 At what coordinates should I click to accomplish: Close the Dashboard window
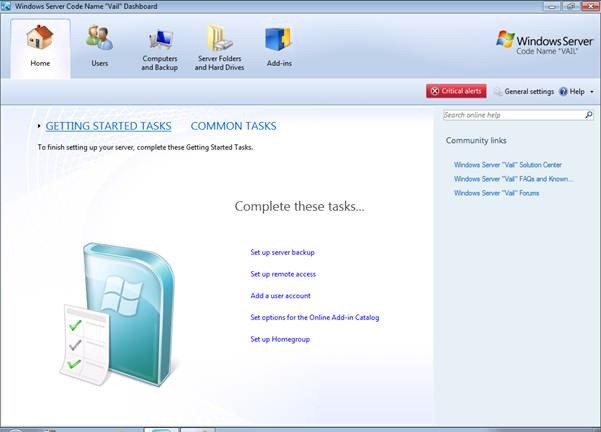click(590, 6)
